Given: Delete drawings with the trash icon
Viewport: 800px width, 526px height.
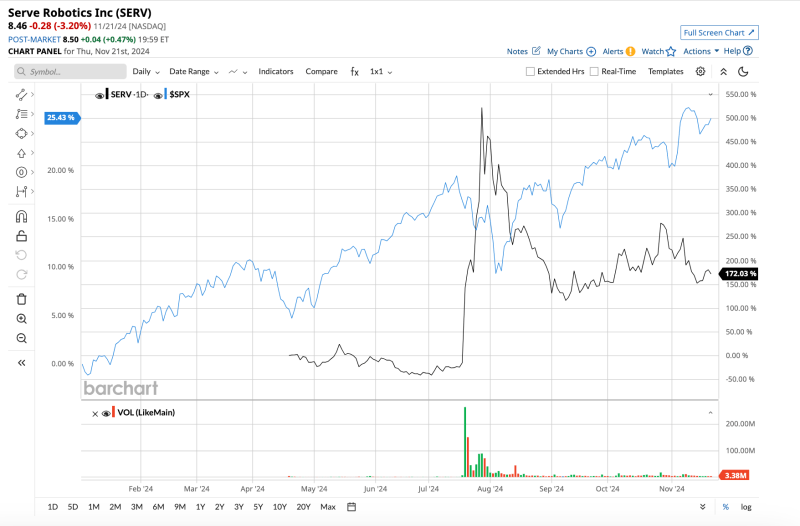Looking at the screenshot, I should click(21, 299).
